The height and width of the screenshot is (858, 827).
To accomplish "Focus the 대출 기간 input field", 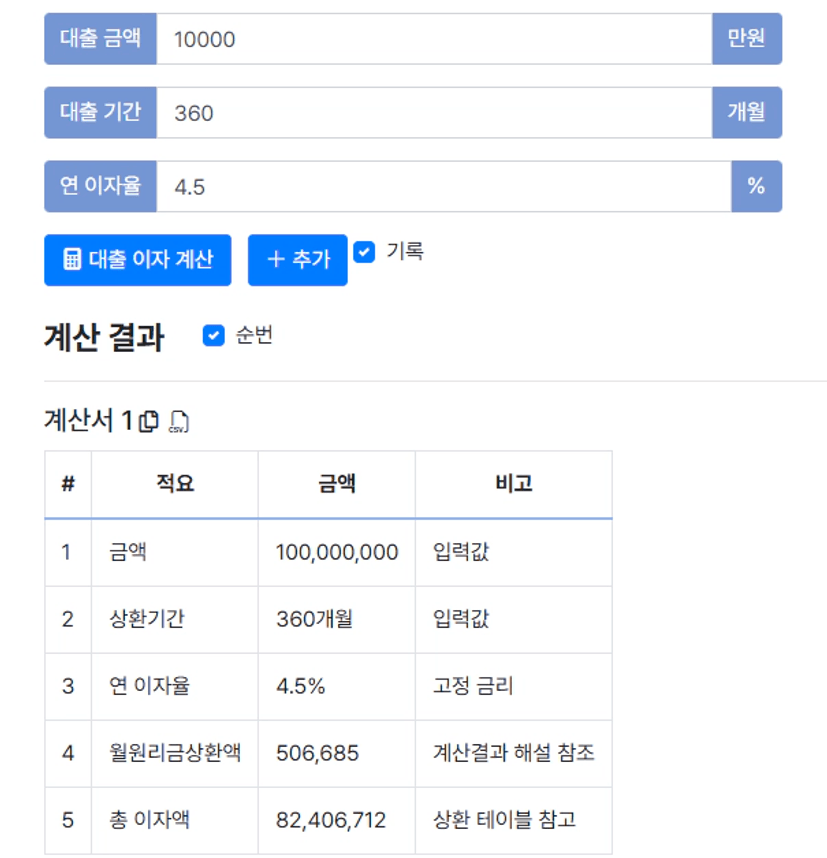I will click(x=433, y=112).
